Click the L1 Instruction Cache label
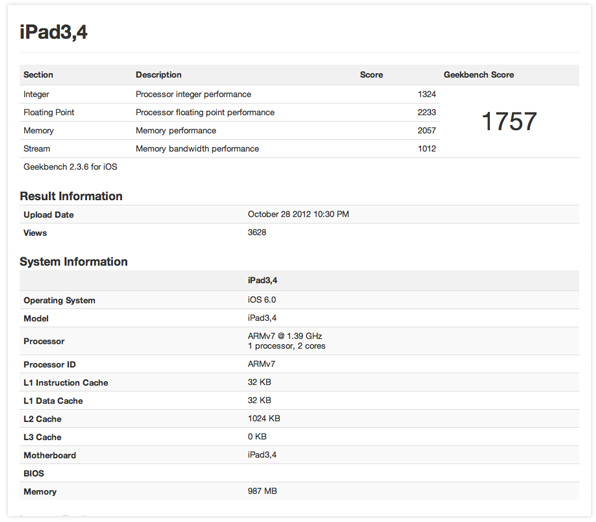 click(x=66, y=383)
